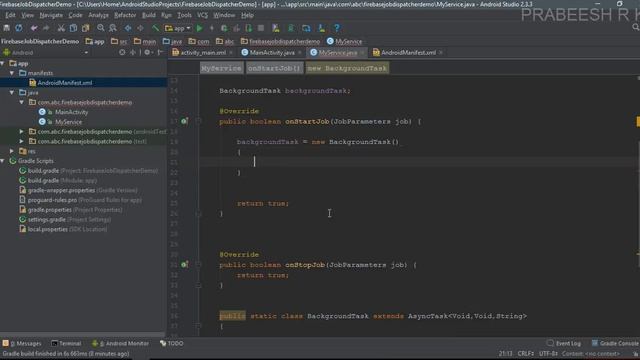Open the Navigate menu
This screenshot has width=640, height=360.
point(51,15)
